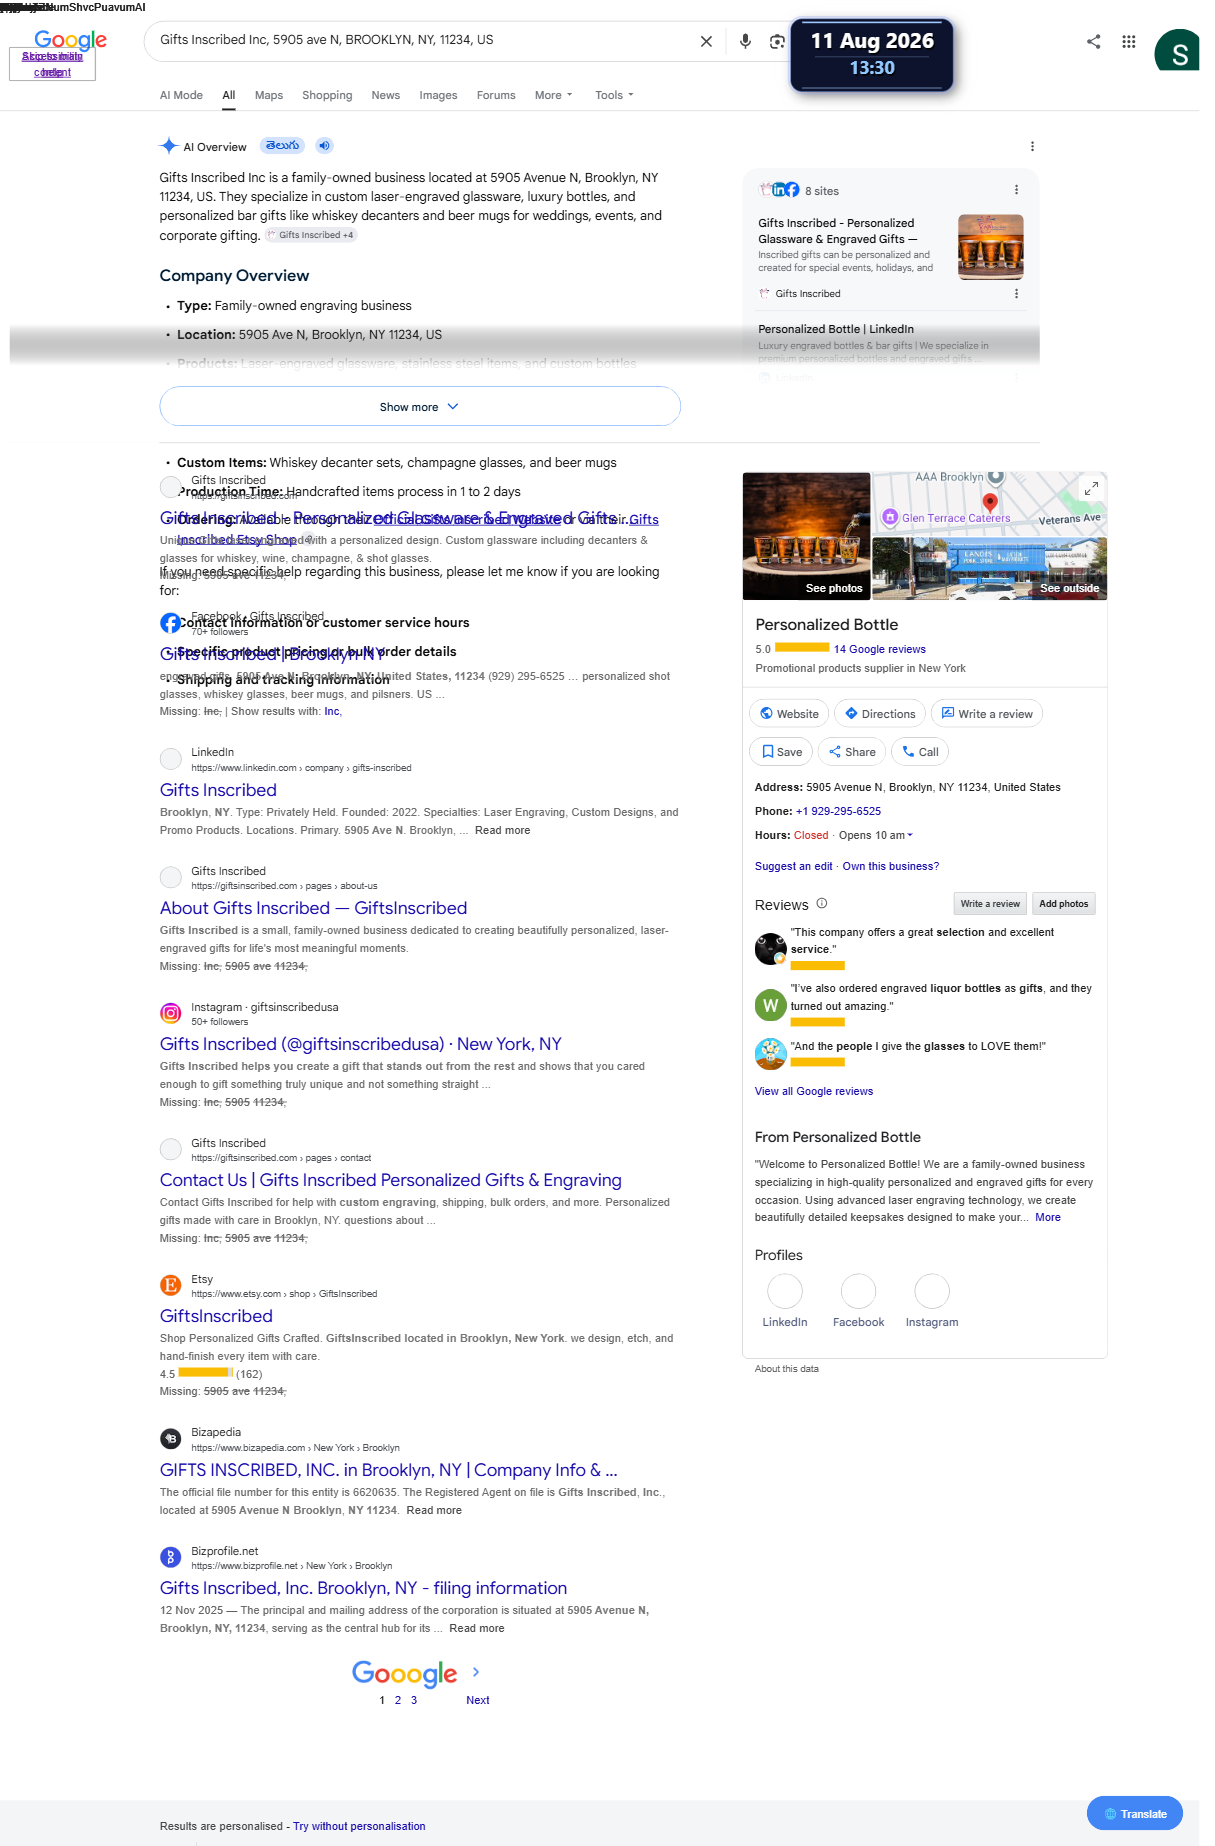The height and width of the screenshot is (1846, 1215).
Task: Open the Tools dropdown
Action: tap(614, 95)
